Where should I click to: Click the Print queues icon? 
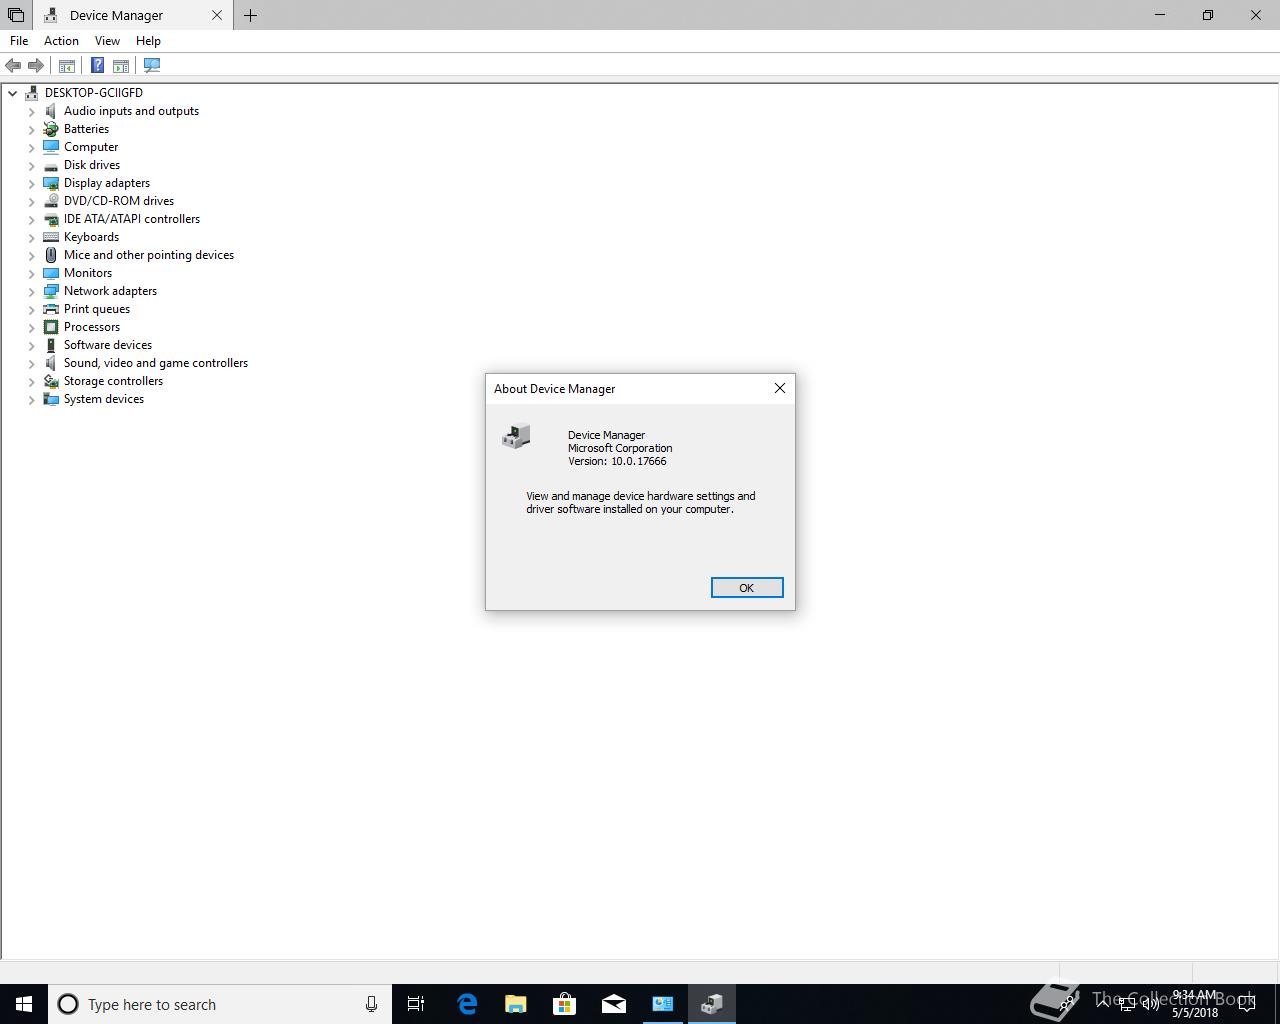51,309
